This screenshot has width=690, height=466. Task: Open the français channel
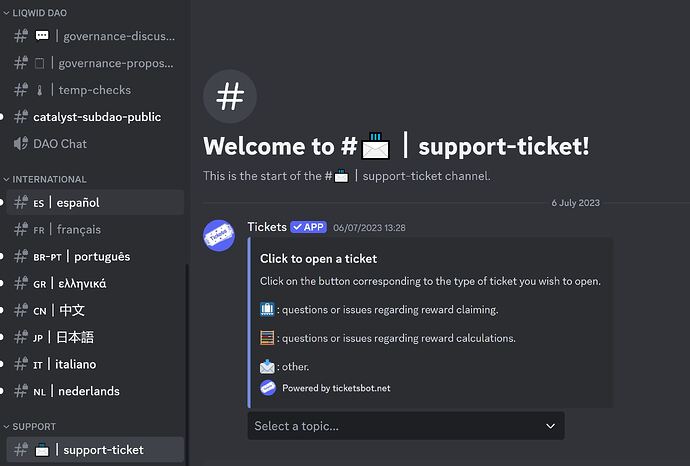click(78, 229)
